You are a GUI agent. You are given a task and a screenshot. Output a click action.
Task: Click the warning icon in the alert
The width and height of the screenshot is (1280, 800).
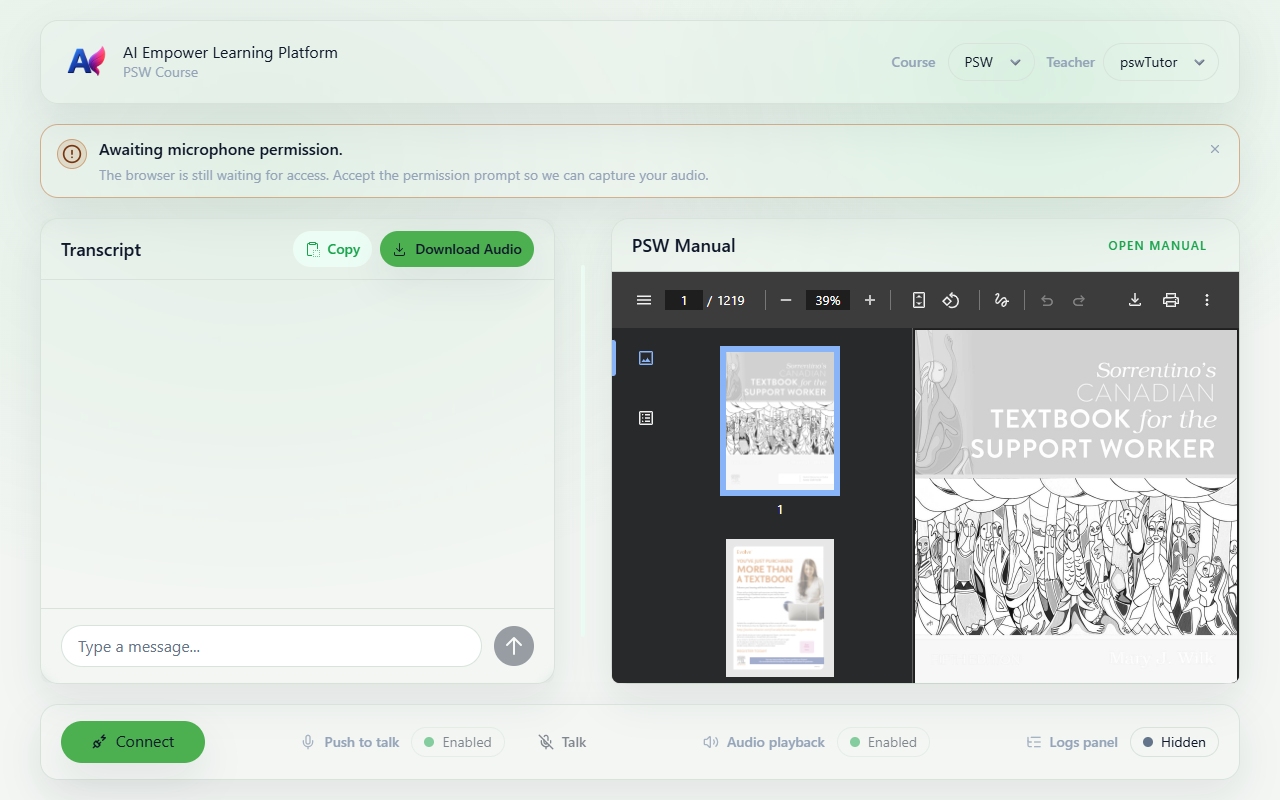[72, 153]
